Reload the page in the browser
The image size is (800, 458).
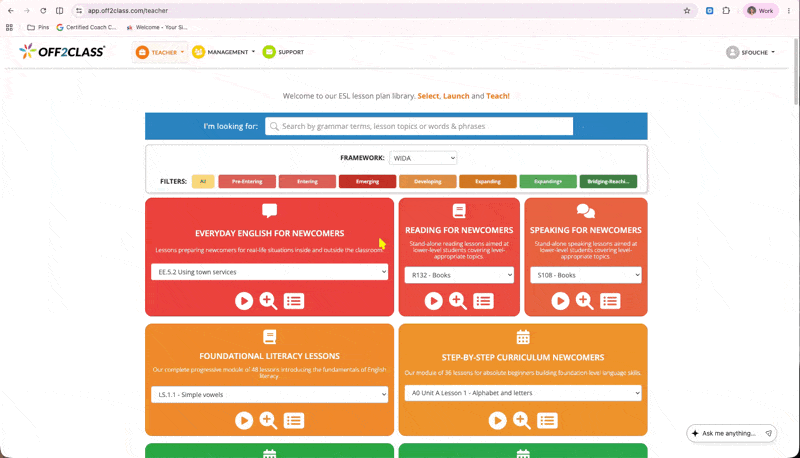tap(43, 11)
